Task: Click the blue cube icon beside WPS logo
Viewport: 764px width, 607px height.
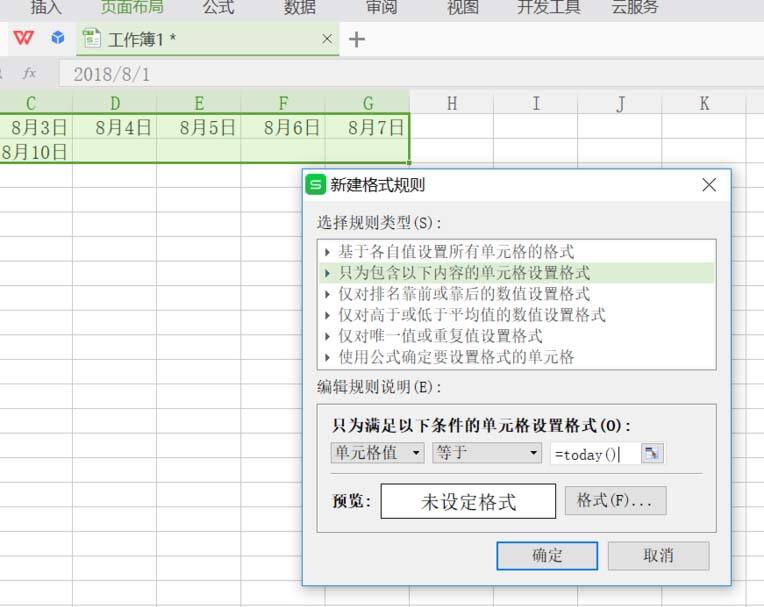Action: [58, 38]
